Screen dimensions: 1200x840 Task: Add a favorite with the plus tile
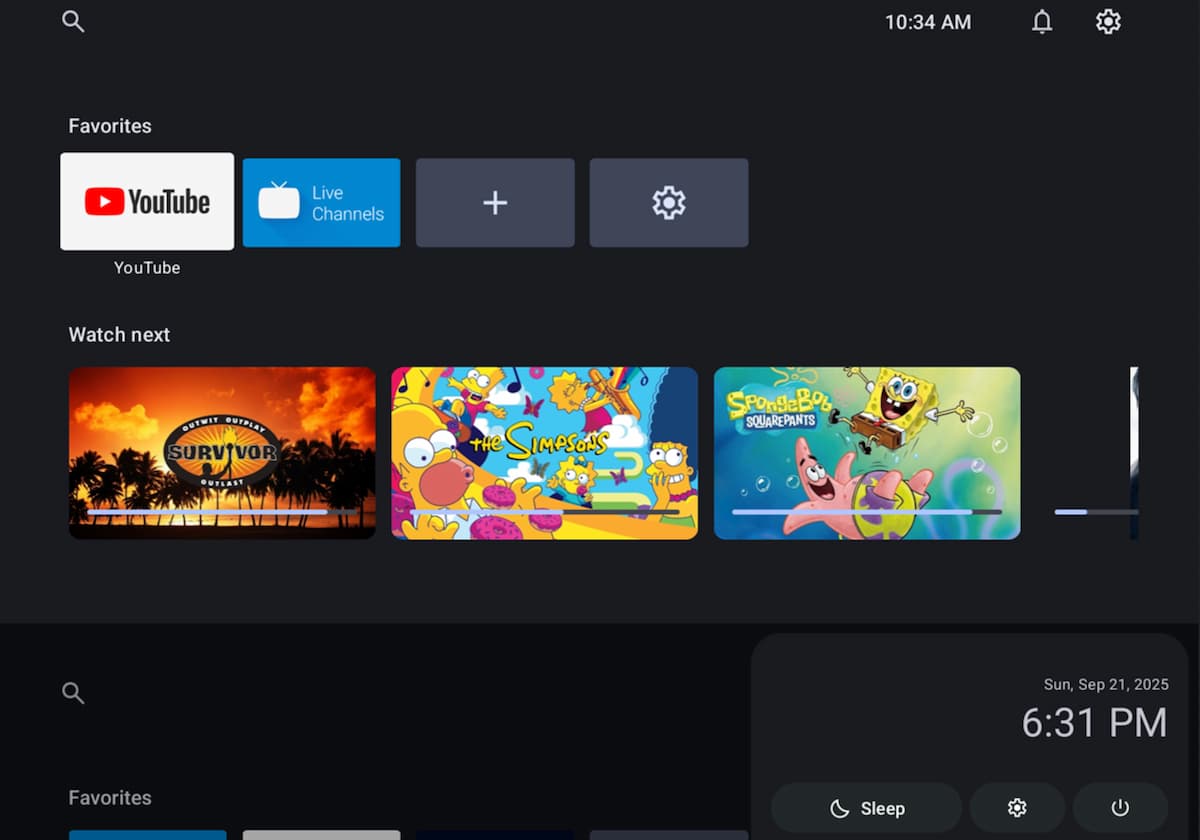tap(495, 203)
